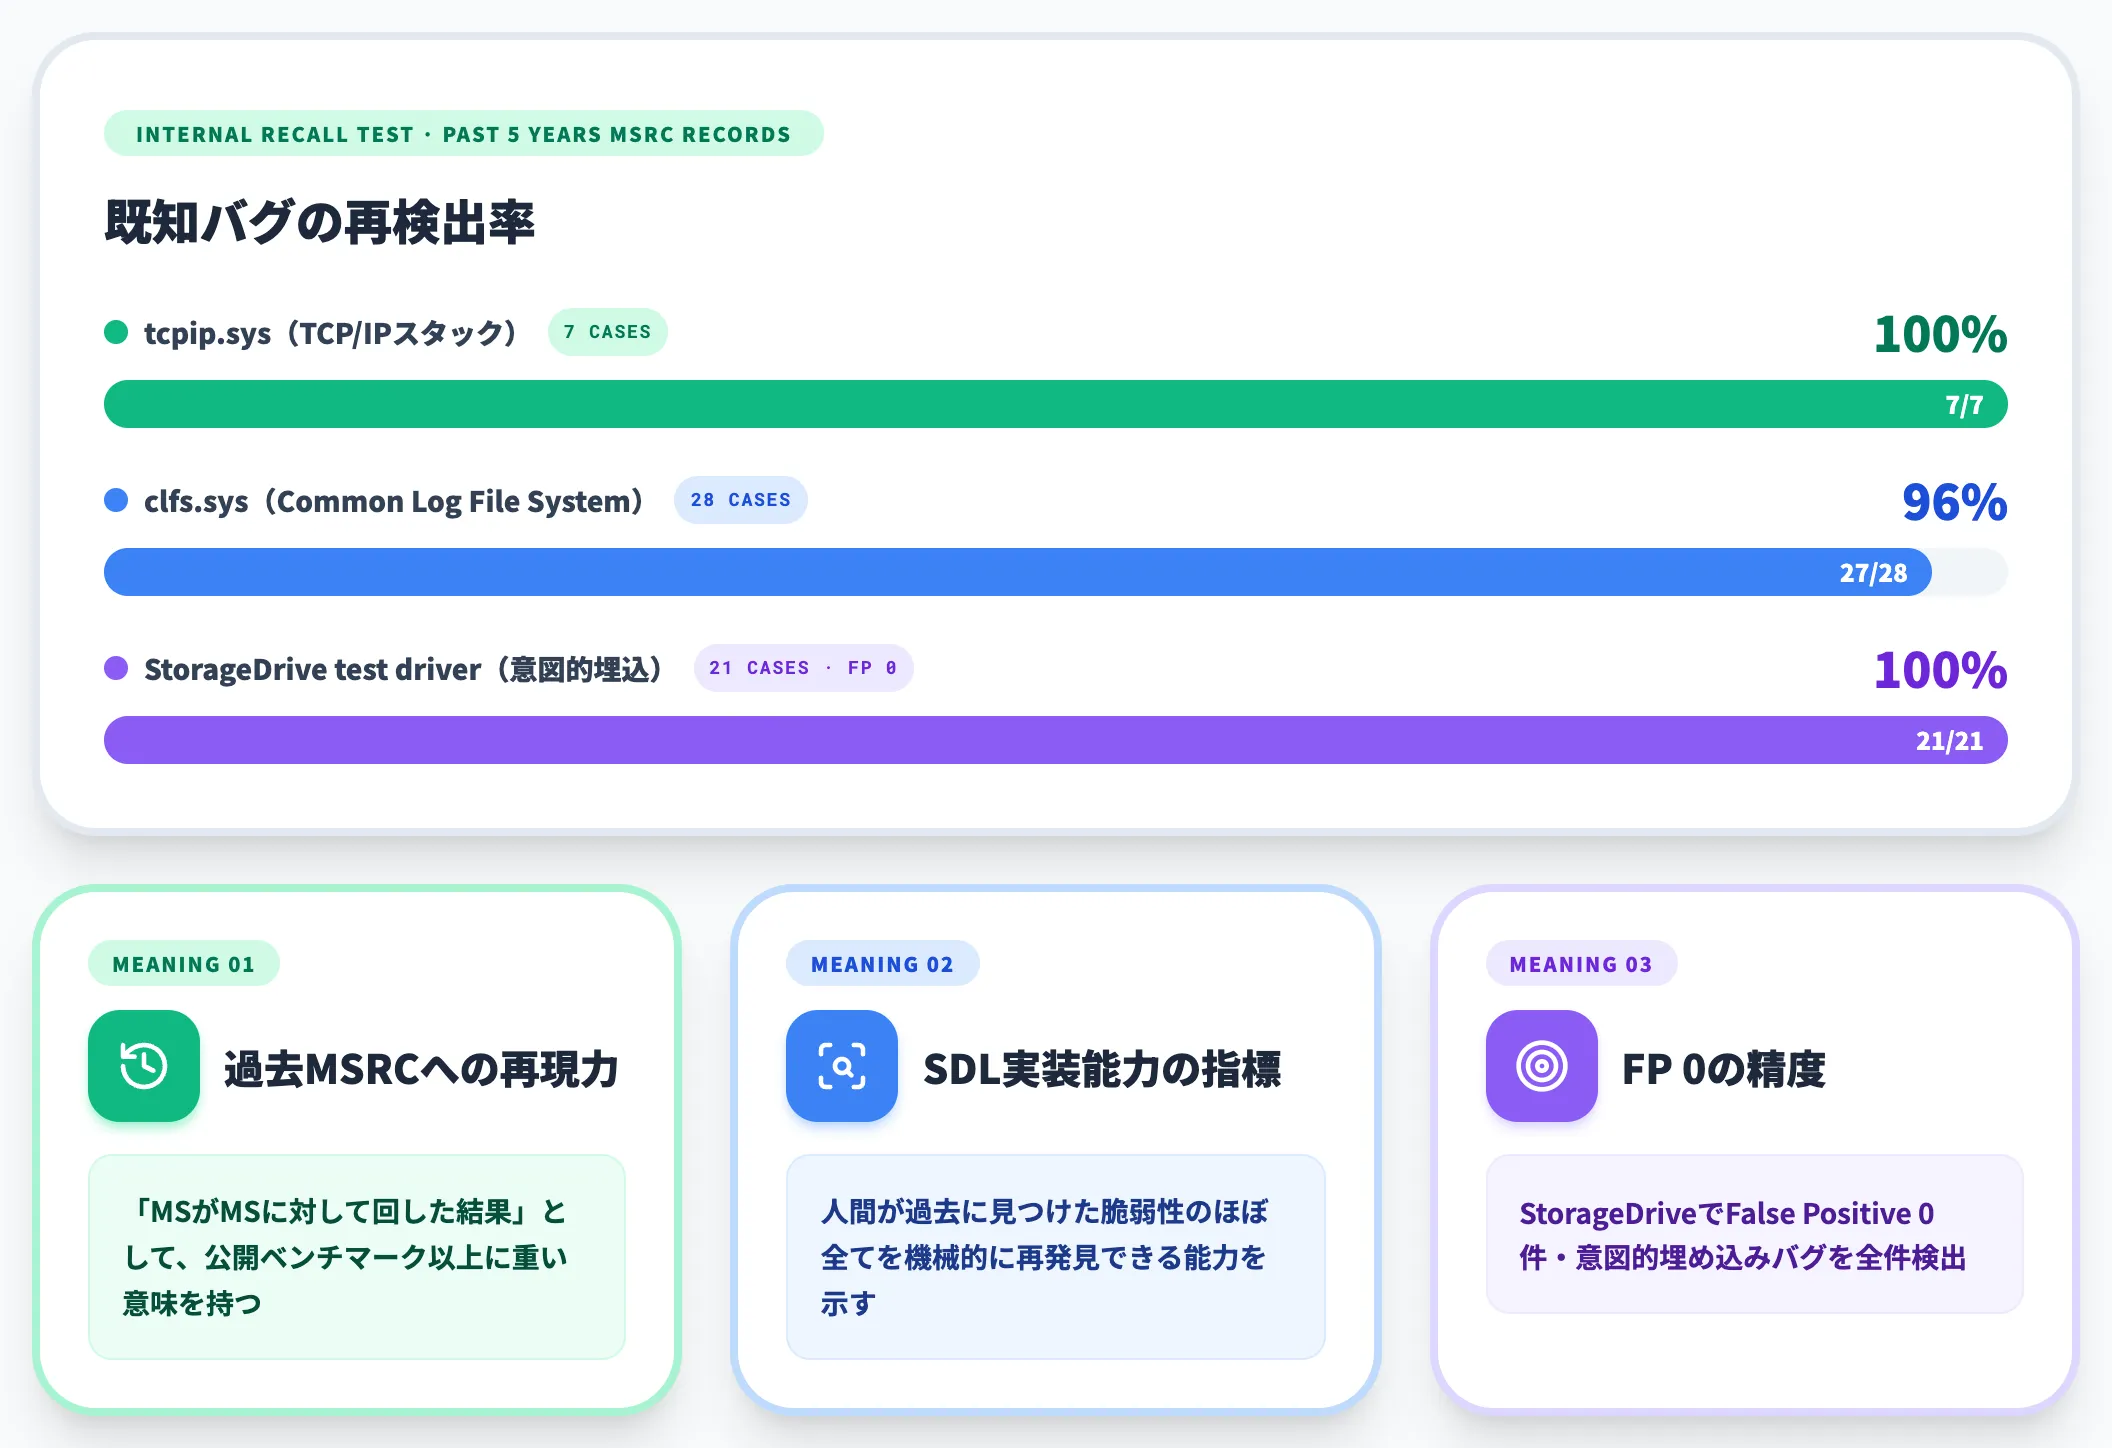Click the StorageDrive test driver label
Screen dimensions: 2112x1448
[404, 669]
